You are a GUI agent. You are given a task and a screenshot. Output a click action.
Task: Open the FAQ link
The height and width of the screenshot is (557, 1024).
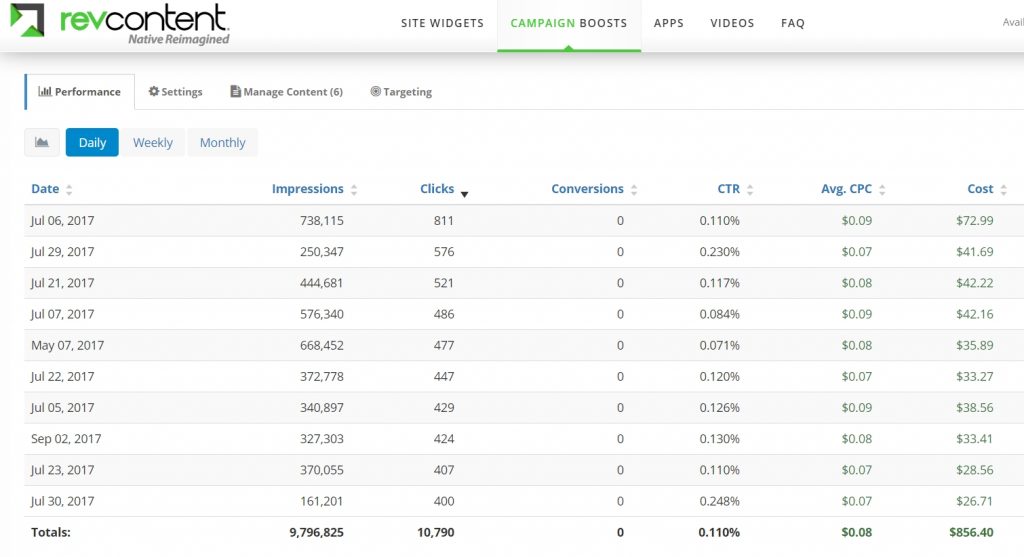pyautogui.click(x=793, y=23)
